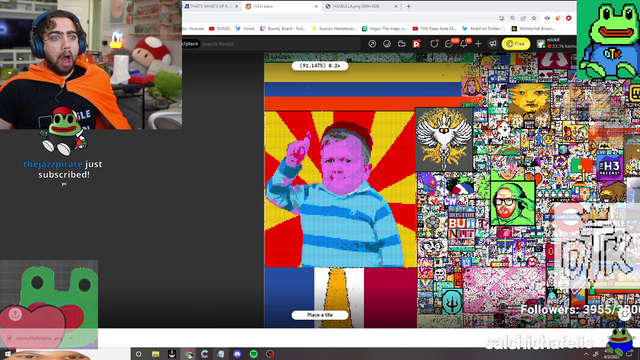Open the Mizkif on Twitter bookmark
640x360 pixels.
(x=484, y=29)
